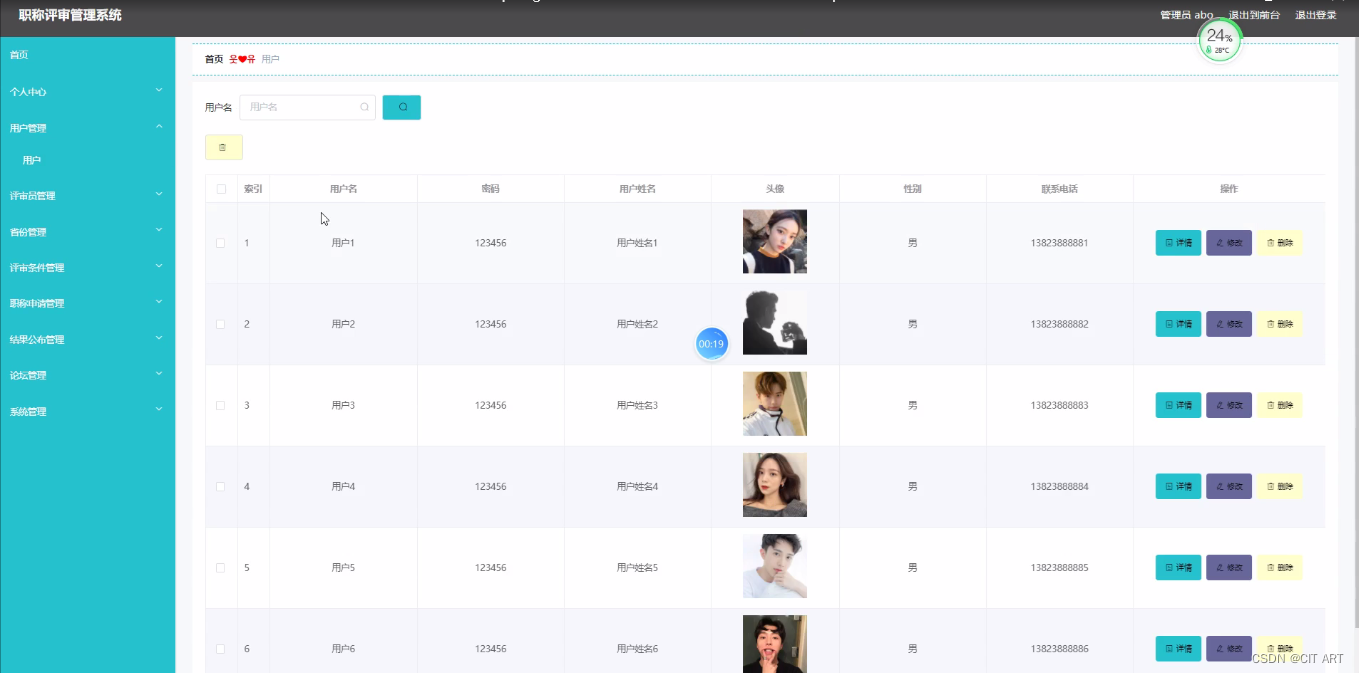The height and width of the screenshot is (673, 1359).
Task: Click the 职称评审管理系统 title
Action: coord(70,15)
